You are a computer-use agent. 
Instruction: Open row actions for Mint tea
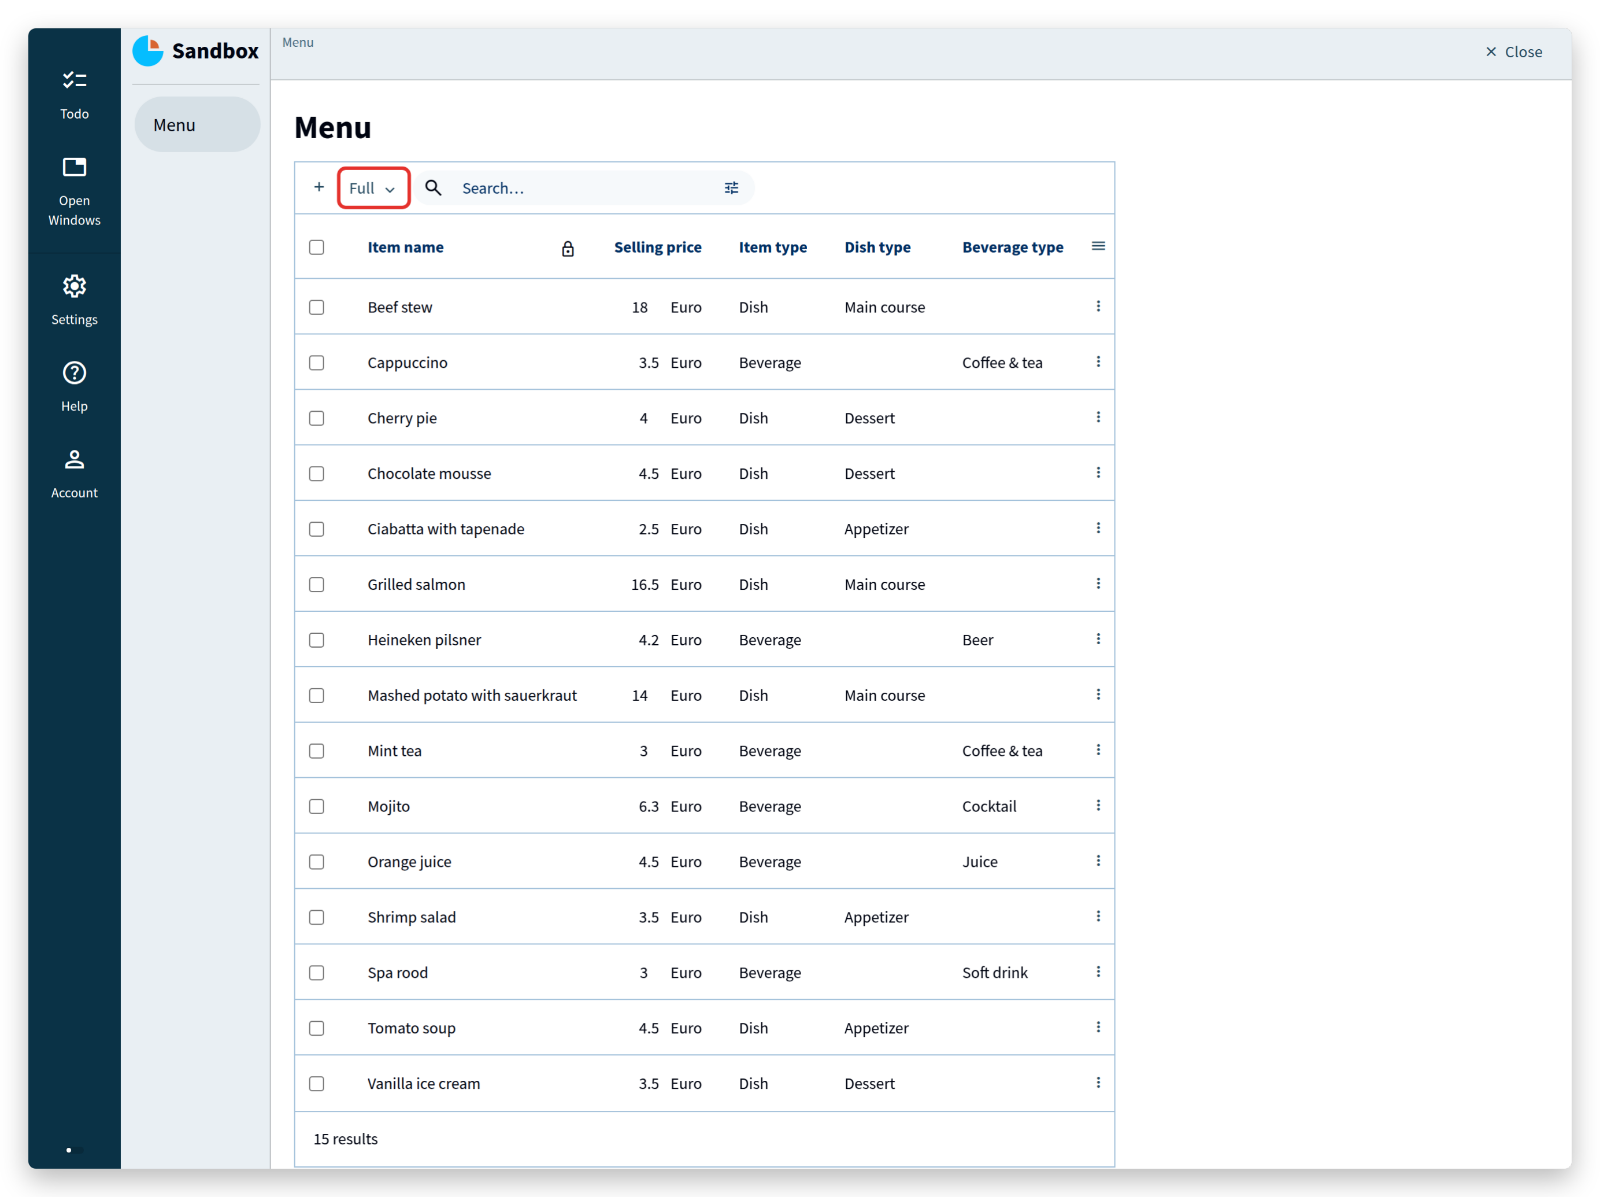1098,750
